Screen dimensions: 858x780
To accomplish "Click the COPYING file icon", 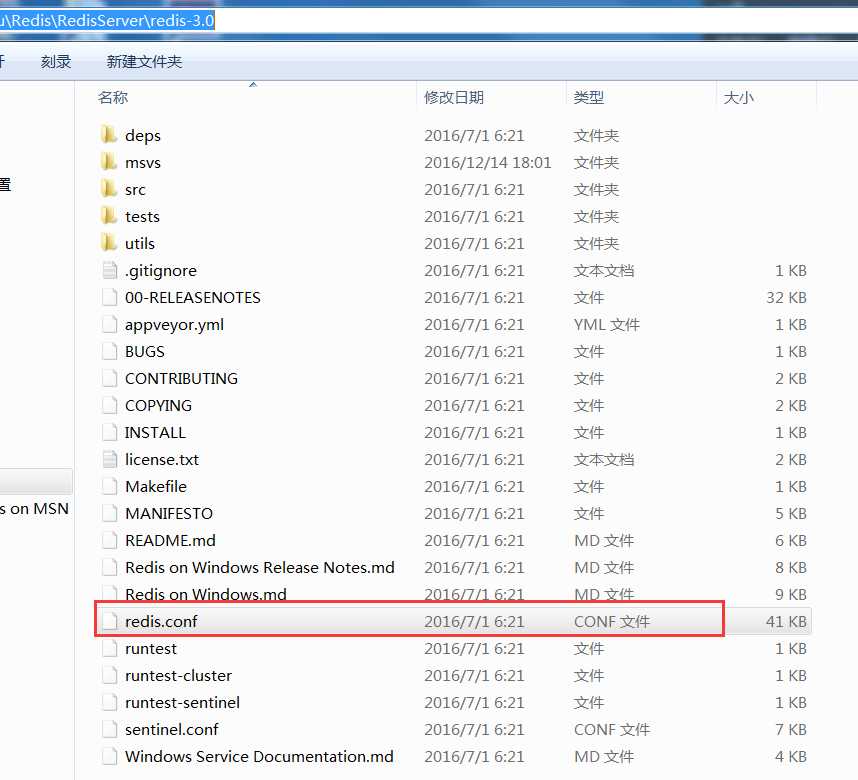I will coord(109,405).
